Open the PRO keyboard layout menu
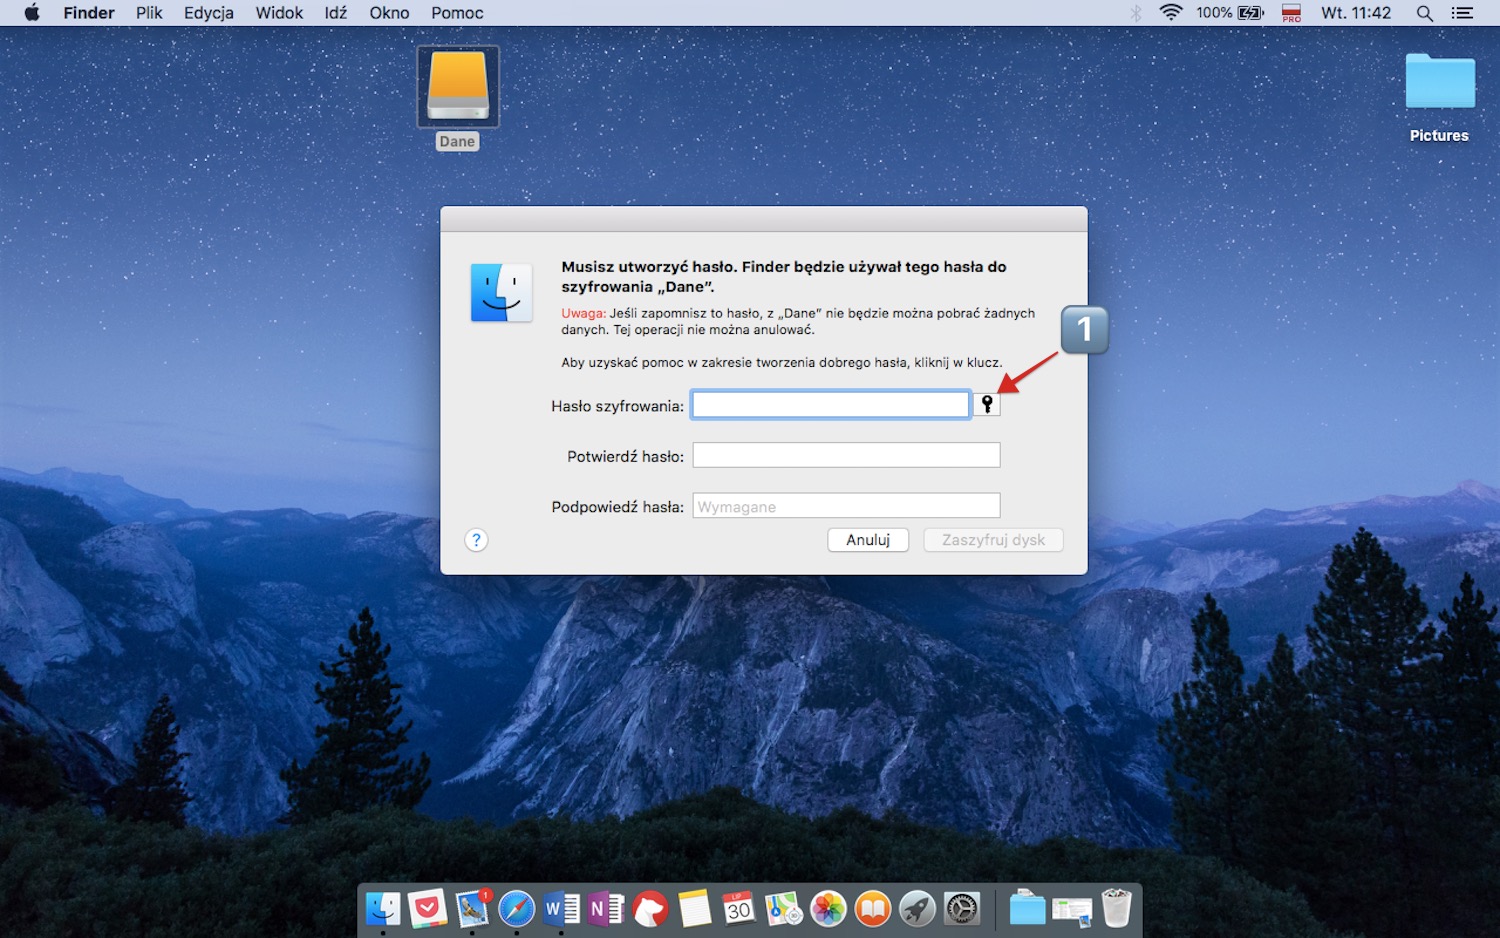Image resolution: width=1500 pixels, height=938 pixels. click(1291, 13)
